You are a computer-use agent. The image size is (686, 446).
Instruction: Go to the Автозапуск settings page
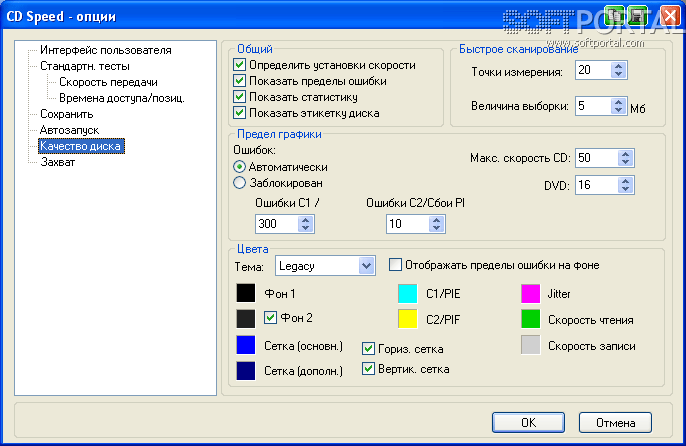pos(69,130)
